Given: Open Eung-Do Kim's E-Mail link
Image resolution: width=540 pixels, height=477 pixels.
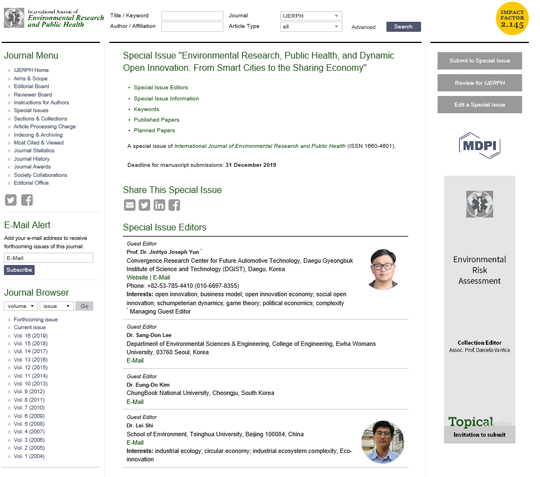Looking at the screenshot, I should coord(135,402).
